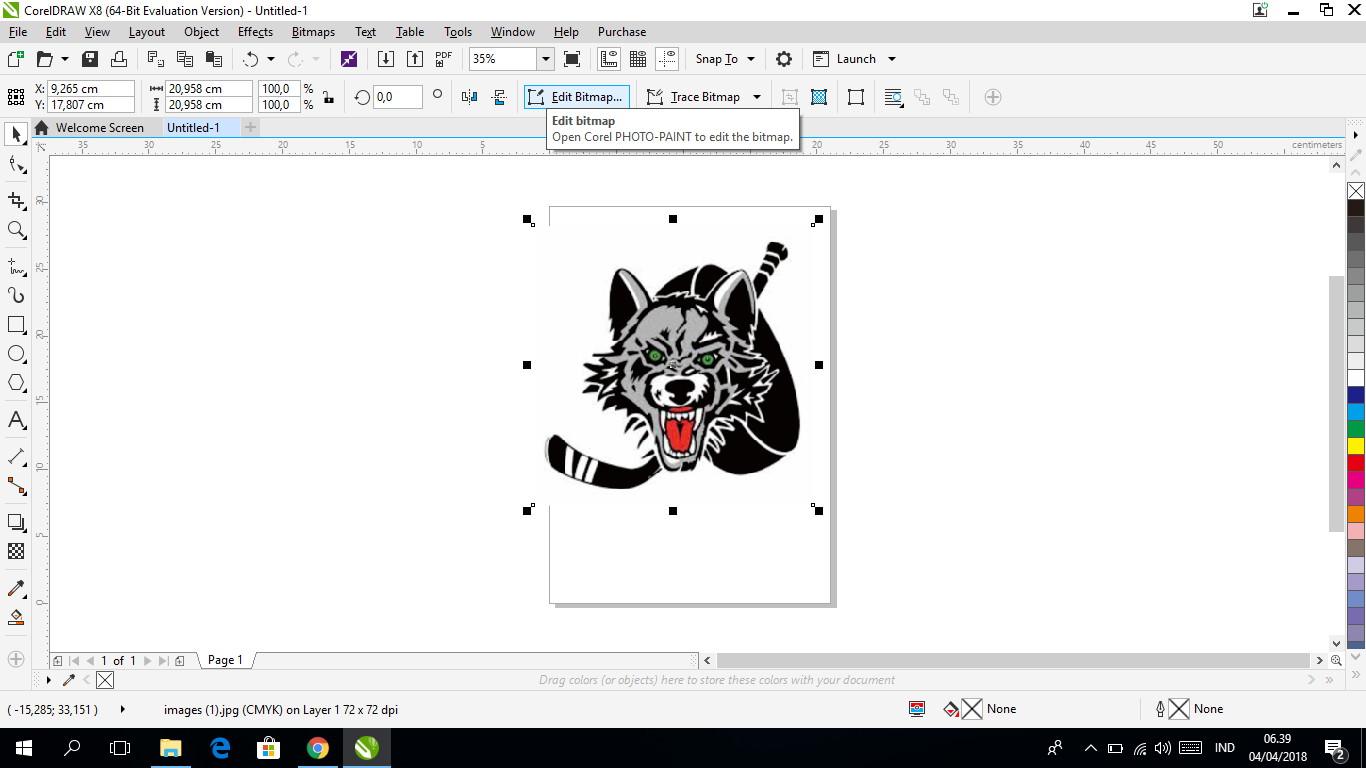This screenshot has height=768, width=1366.
Task: Select the Pick tool
Action: click(x=15, y=134)
